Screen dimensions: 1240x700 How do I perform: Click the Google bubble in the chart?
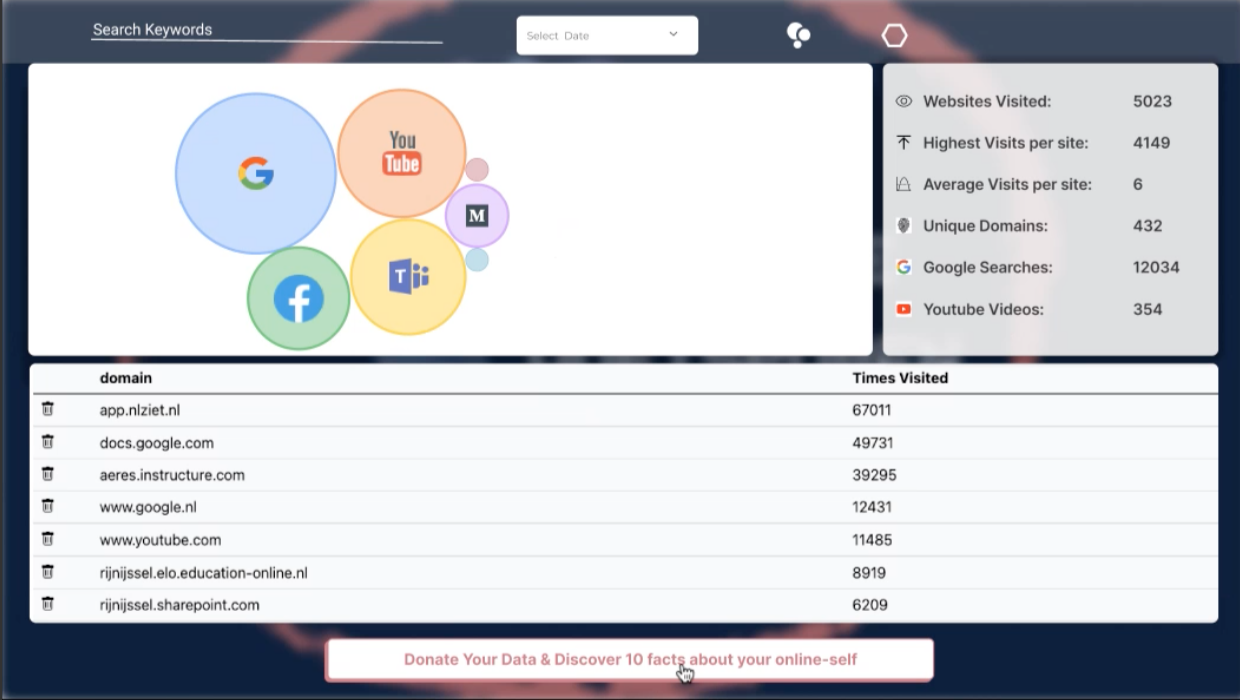click(256, 173)
